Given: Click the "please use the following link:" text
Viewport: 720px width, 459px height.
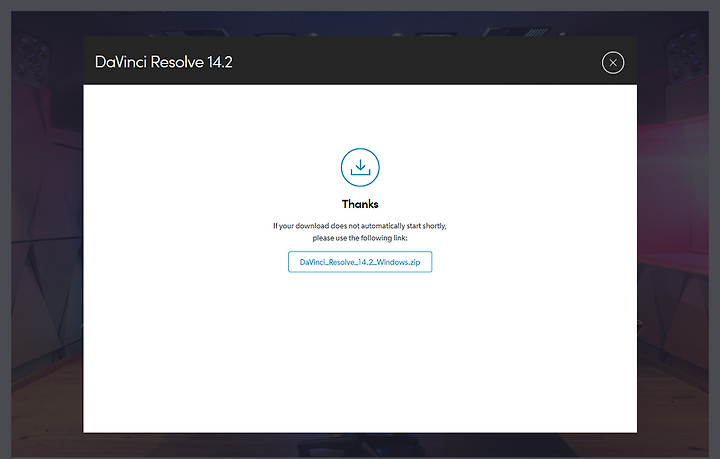Looking at the screenshot, I should click(x=360, y=238).
